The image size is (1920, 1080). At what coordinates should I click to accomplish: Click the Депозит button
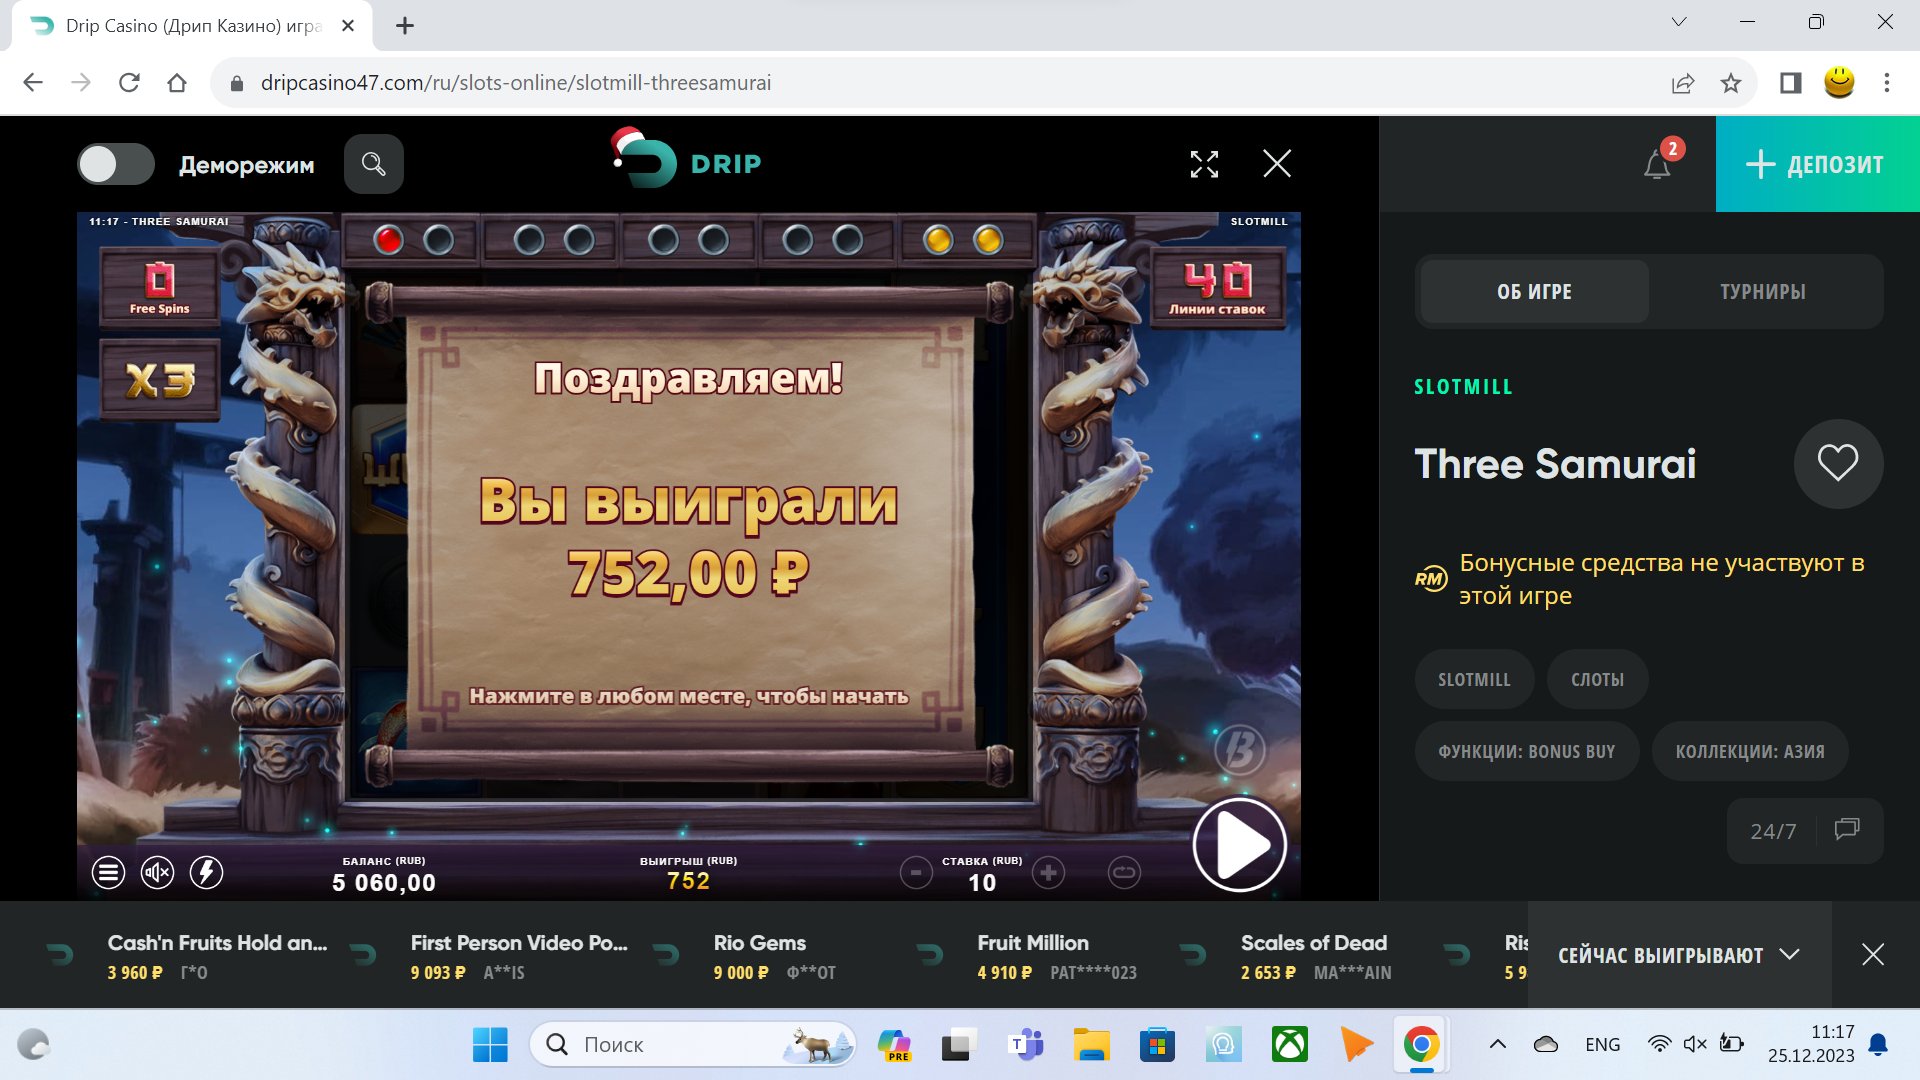click(x=1817, y=164)
